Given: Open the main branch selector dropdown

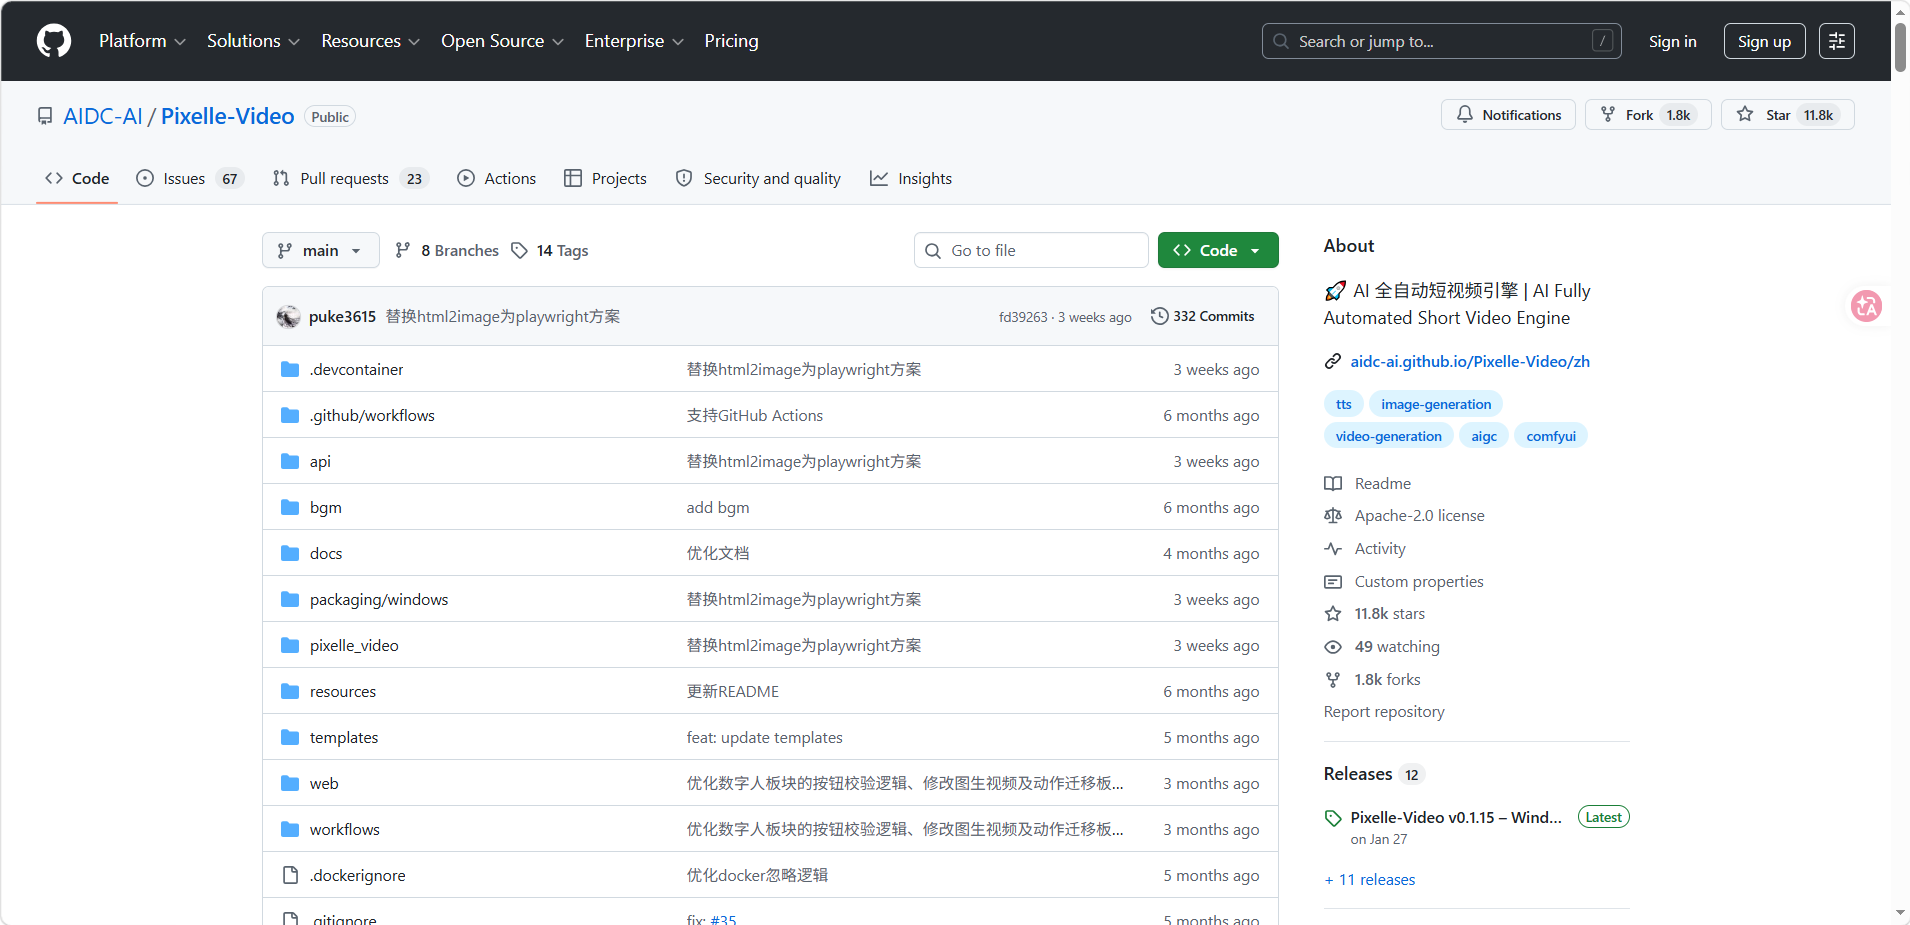Looking at the screenshot, I should [x=320, y=250].
